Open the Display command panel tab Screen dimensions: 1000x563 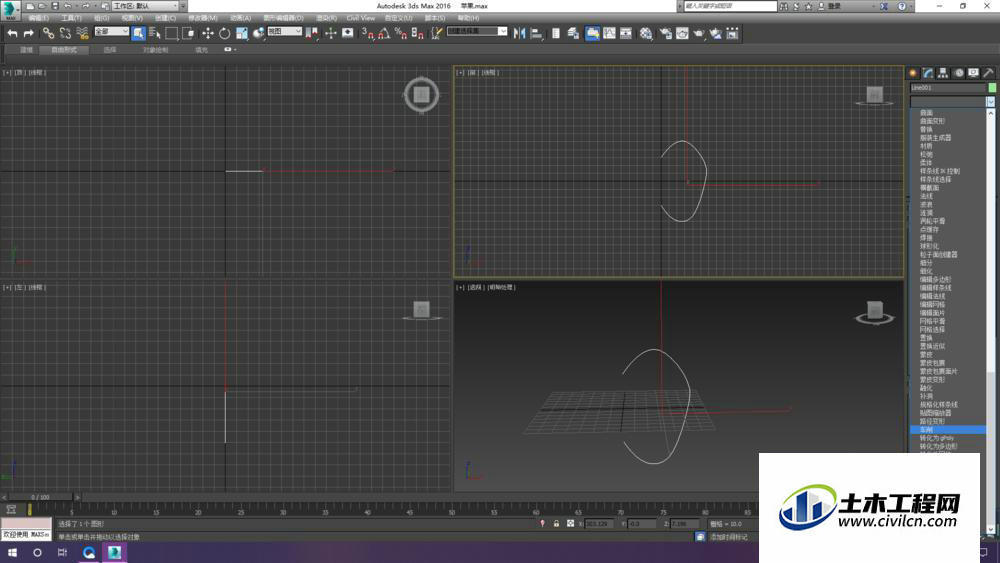(x=973, y=73)
